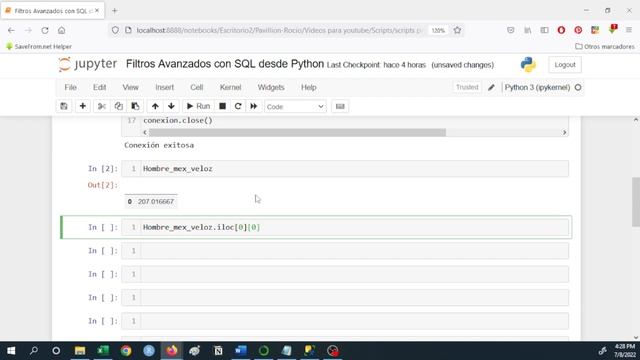Viewport: 640px width, 360px height.
Task: Open SaveFrom.net Helper bookmark
Action: pyautogui.click(x=39, y=47)
